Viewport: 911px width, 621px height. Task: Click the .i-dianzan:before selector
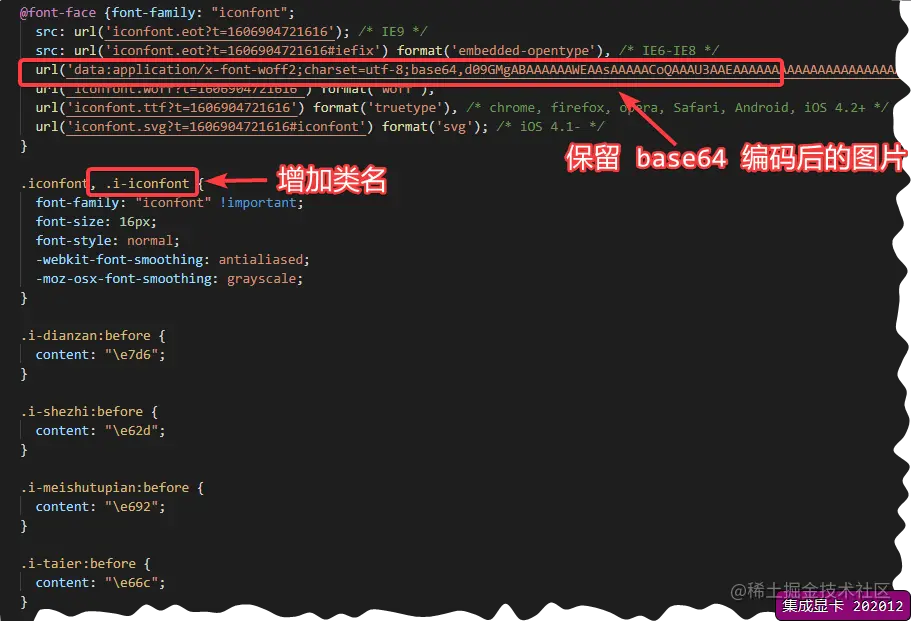[x=85, y=336]
